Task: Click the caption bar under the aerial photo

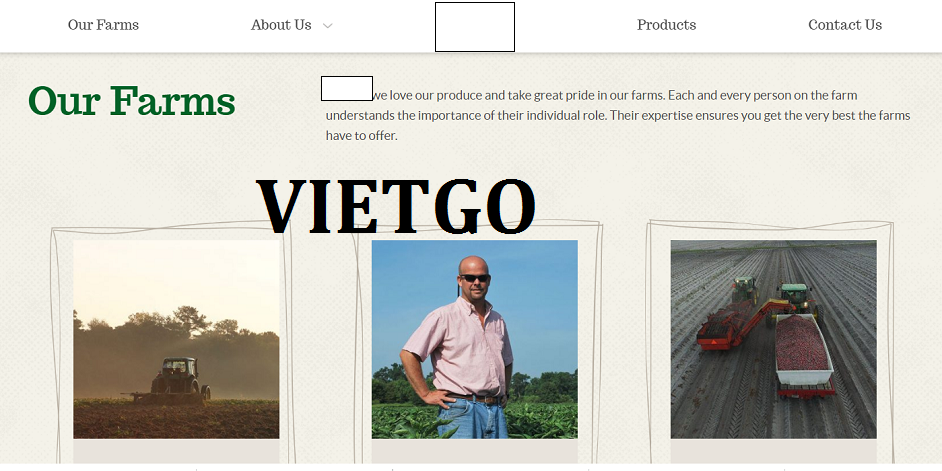Action: [773, 451]
